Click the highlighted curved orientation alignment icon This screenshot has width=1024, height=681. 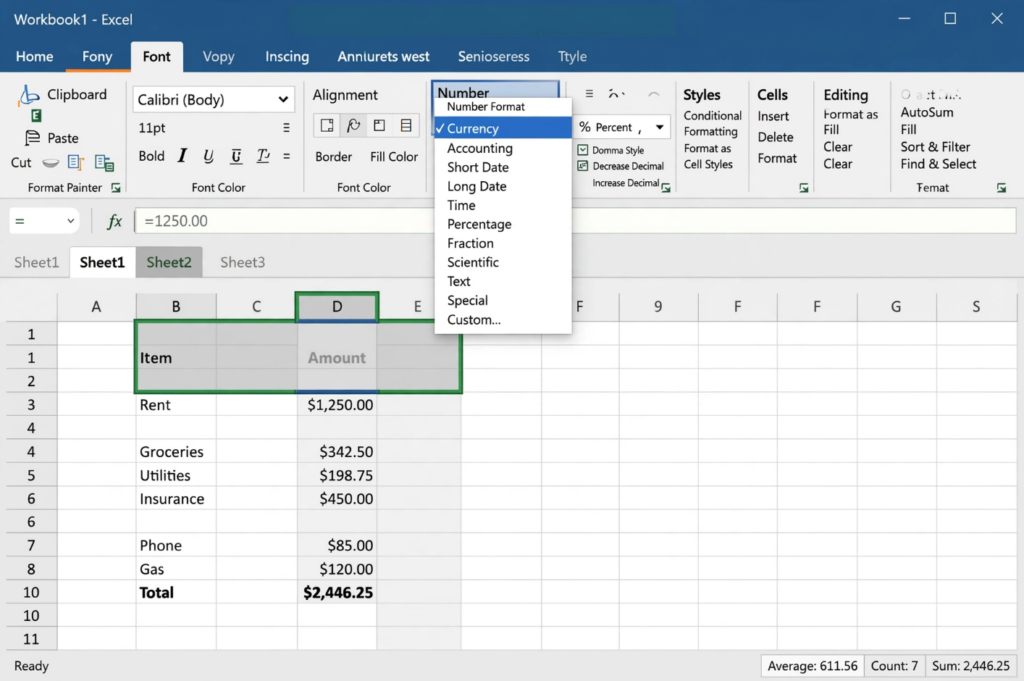353,125
